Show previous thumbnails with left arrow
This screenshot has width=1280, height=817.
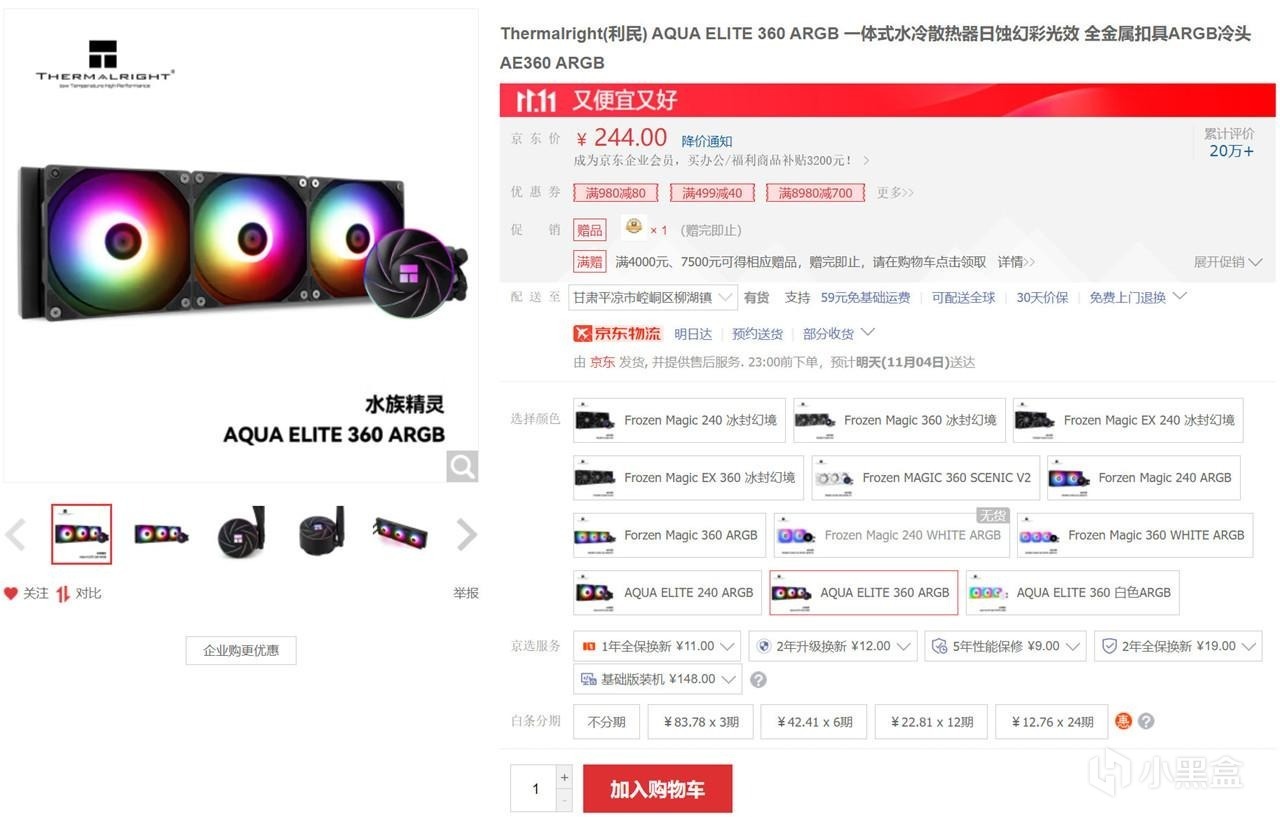click(15, 535)
